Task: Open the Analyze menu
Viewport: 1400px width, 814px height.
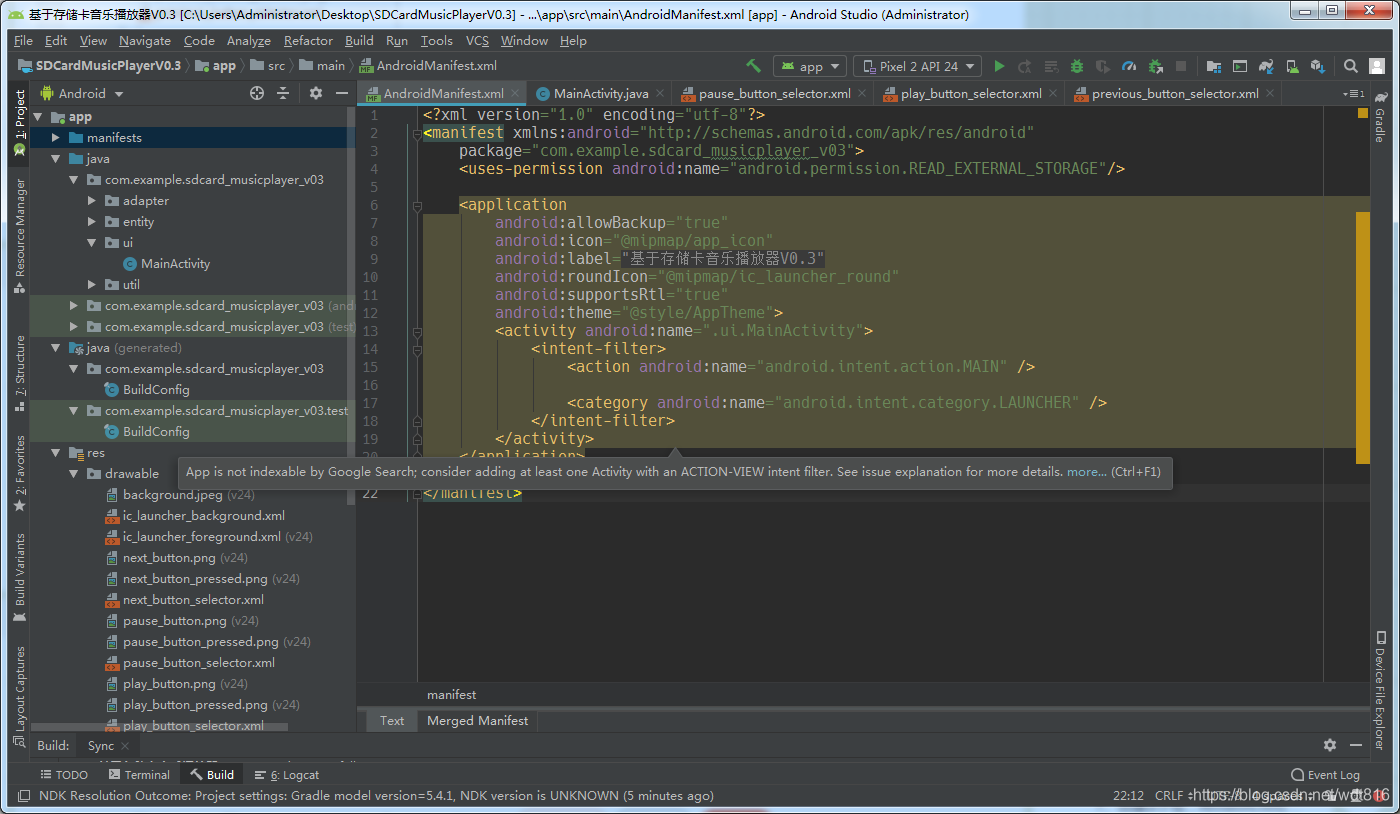Action: pos(249,40)
